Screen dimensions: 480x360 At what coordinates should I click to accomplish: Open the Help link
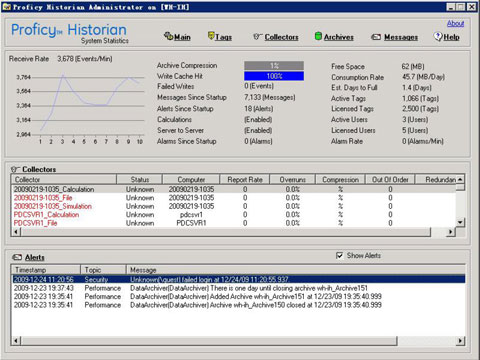point(451,37)
